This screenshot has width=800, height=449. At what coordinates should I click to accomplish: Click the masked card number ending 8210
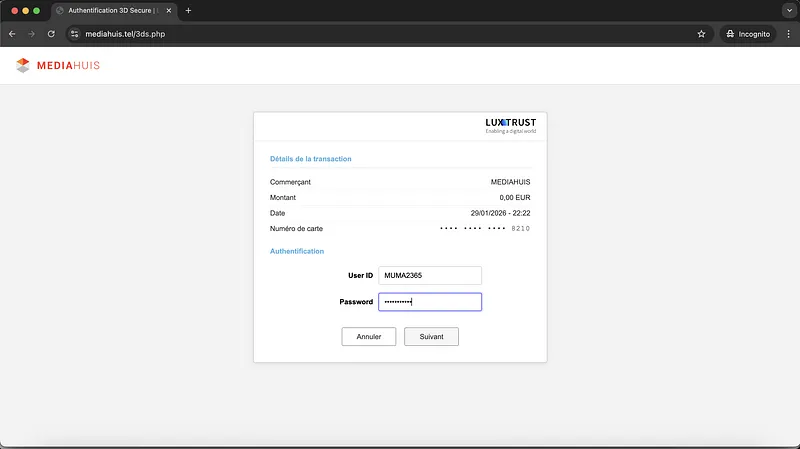[485, 229]
